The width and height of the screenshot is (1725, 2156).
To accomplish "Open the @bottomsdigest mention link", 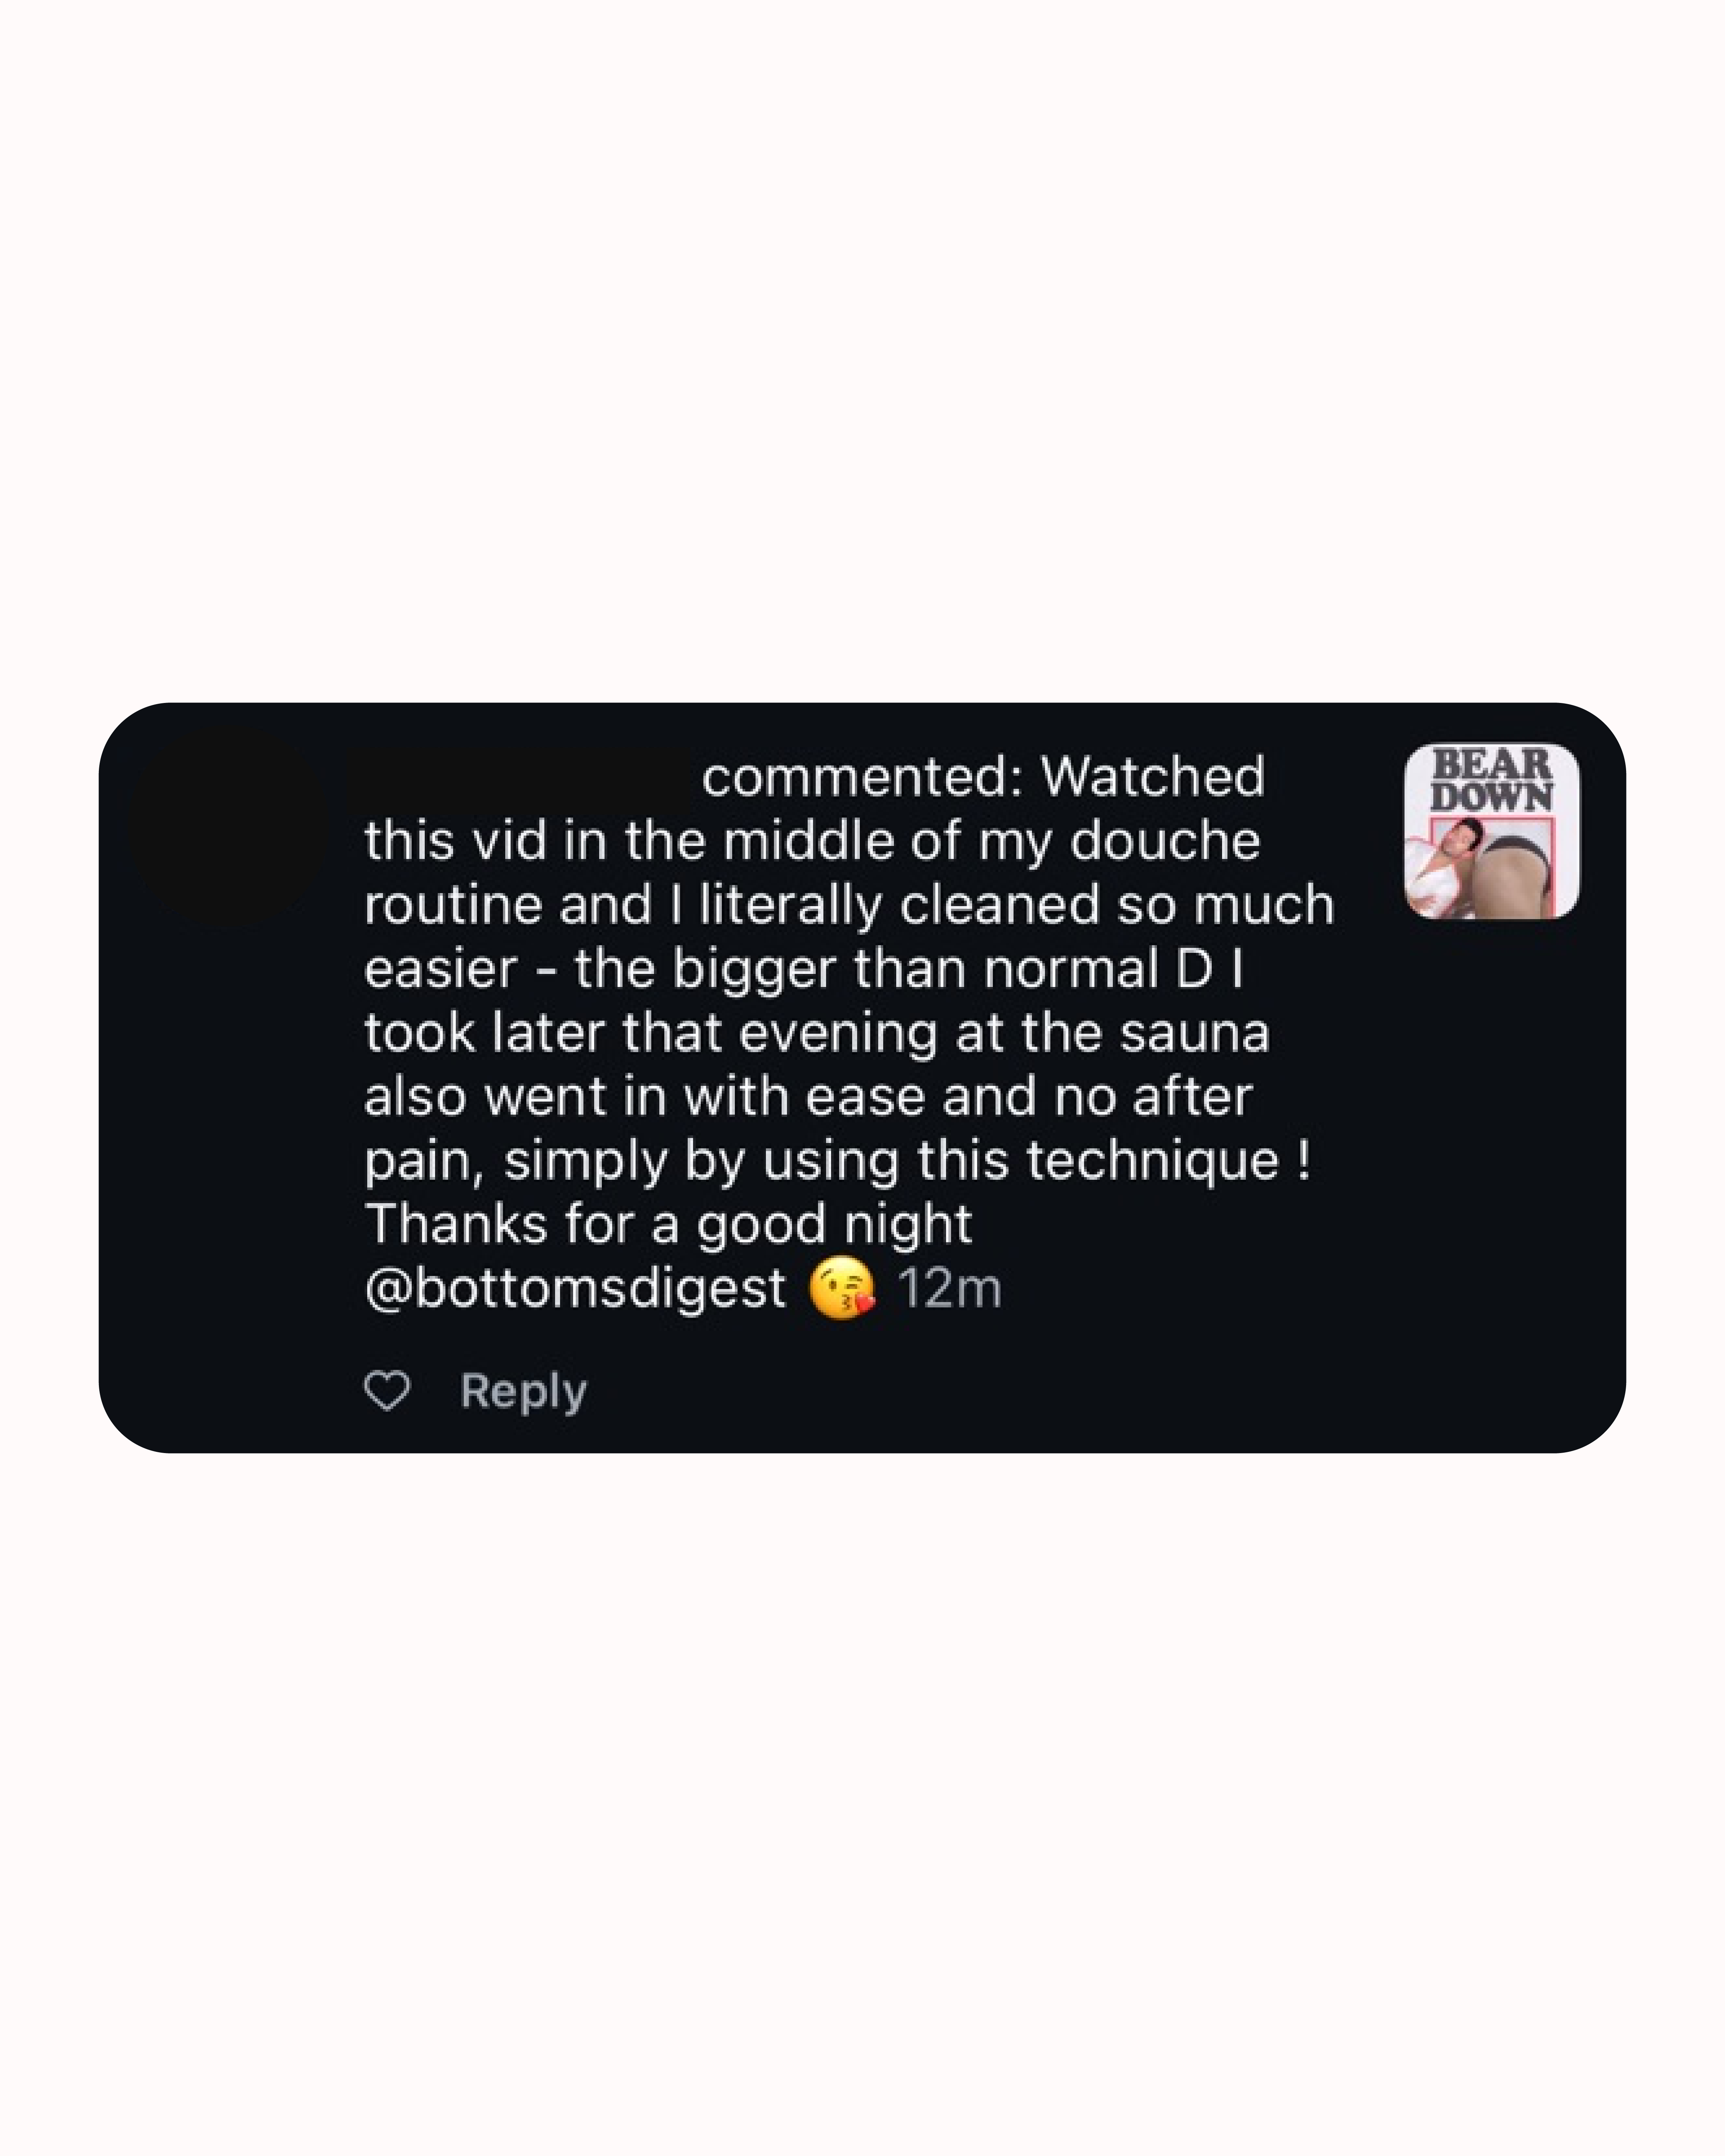I will (575, 1288).
